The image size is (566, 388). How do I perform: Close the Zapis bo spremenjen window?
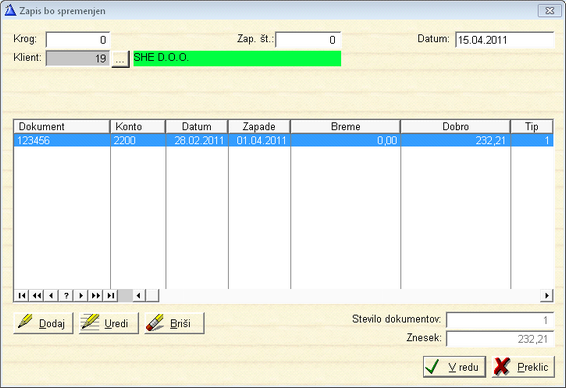click(549, 11)
